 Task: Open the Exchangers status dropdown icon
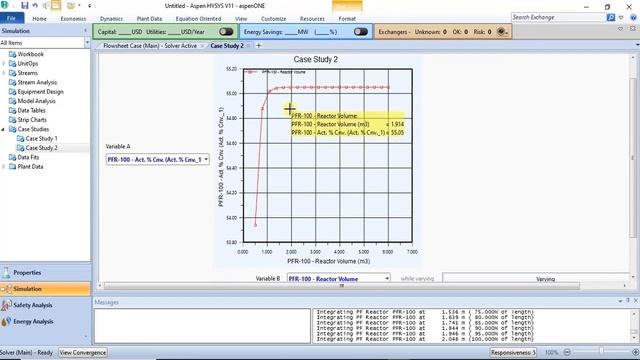pos(502,31)
